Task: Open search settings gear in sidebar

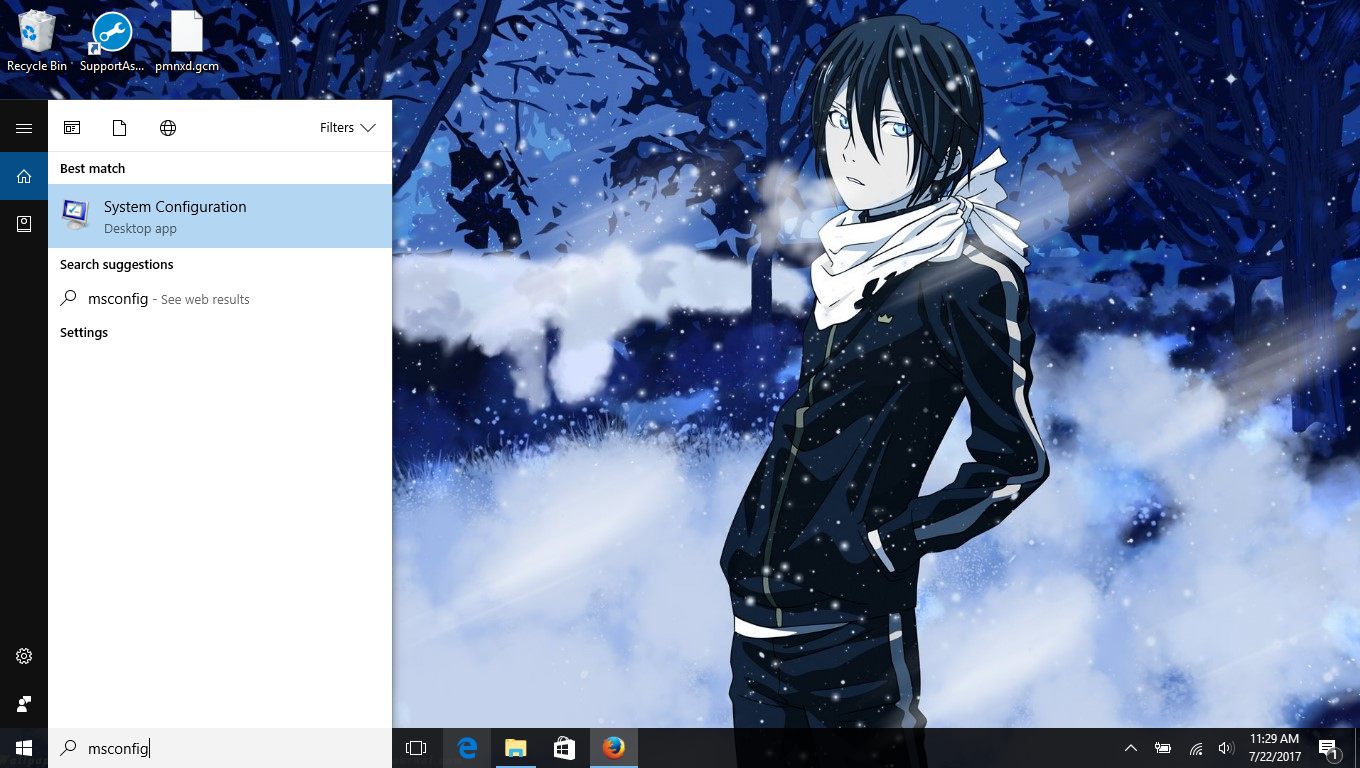Action: pos(24,656)
